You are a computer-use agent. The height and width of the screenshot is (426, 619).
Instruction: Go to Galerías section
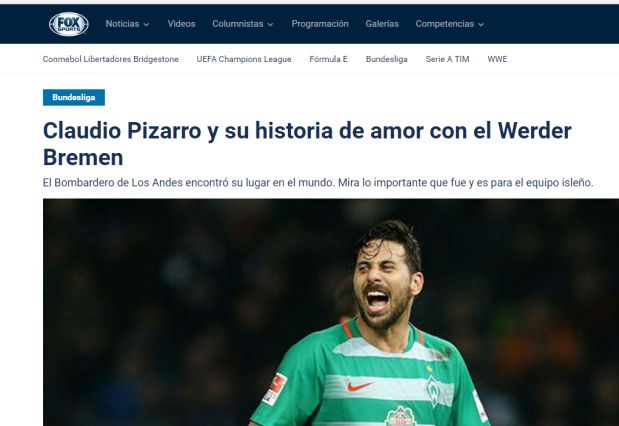pyautogui.click(x=382, y=24)
